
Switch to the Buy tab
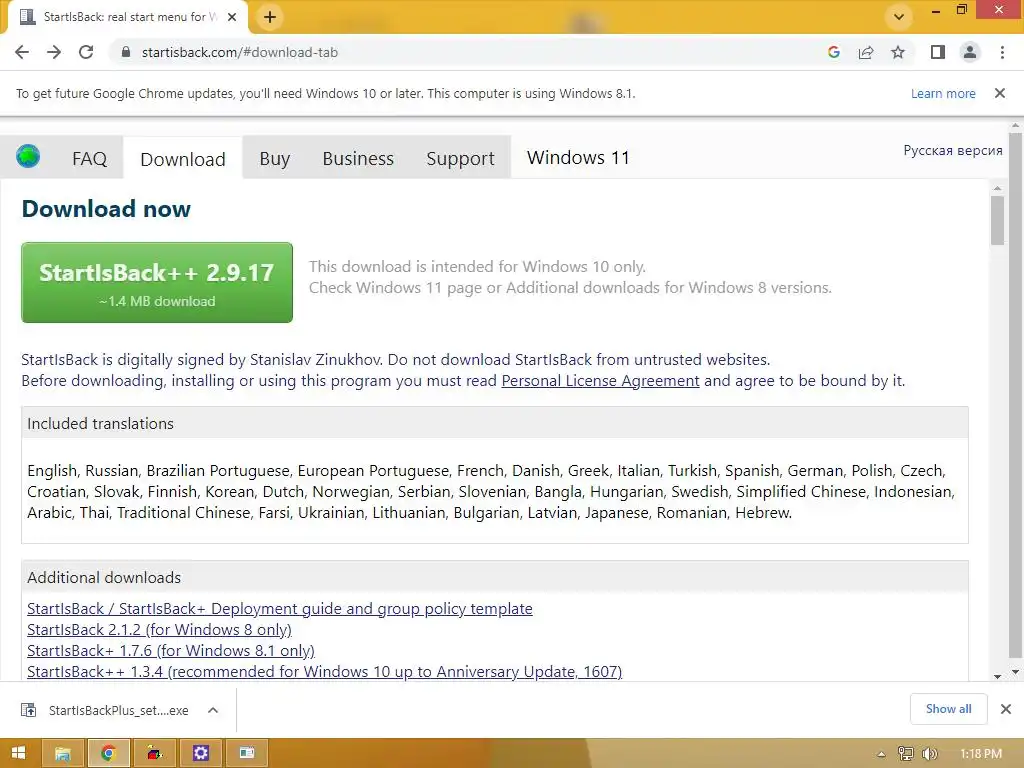(274, 159)
